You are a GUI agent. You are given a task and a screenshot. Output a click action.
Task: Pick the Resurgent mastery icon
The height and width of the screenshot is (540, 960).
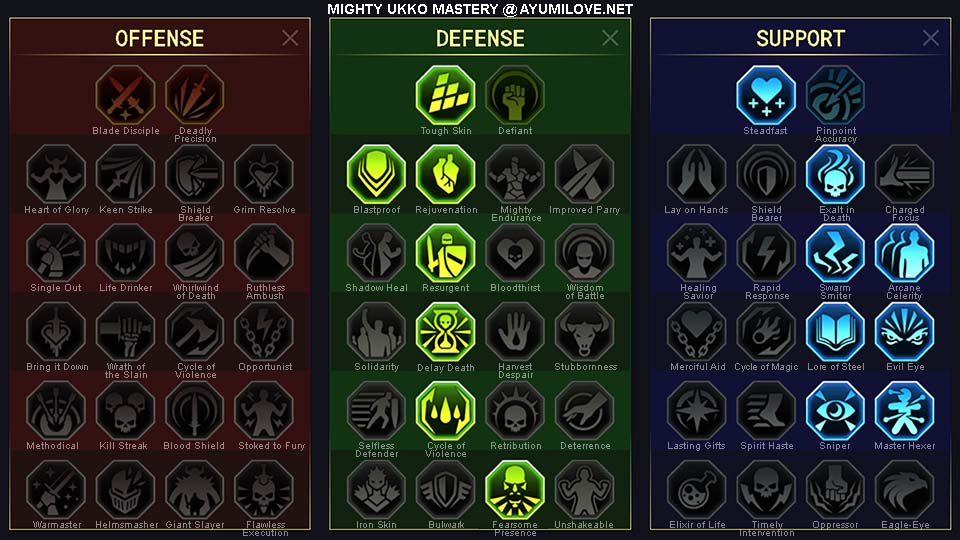(x=446, y=253)
